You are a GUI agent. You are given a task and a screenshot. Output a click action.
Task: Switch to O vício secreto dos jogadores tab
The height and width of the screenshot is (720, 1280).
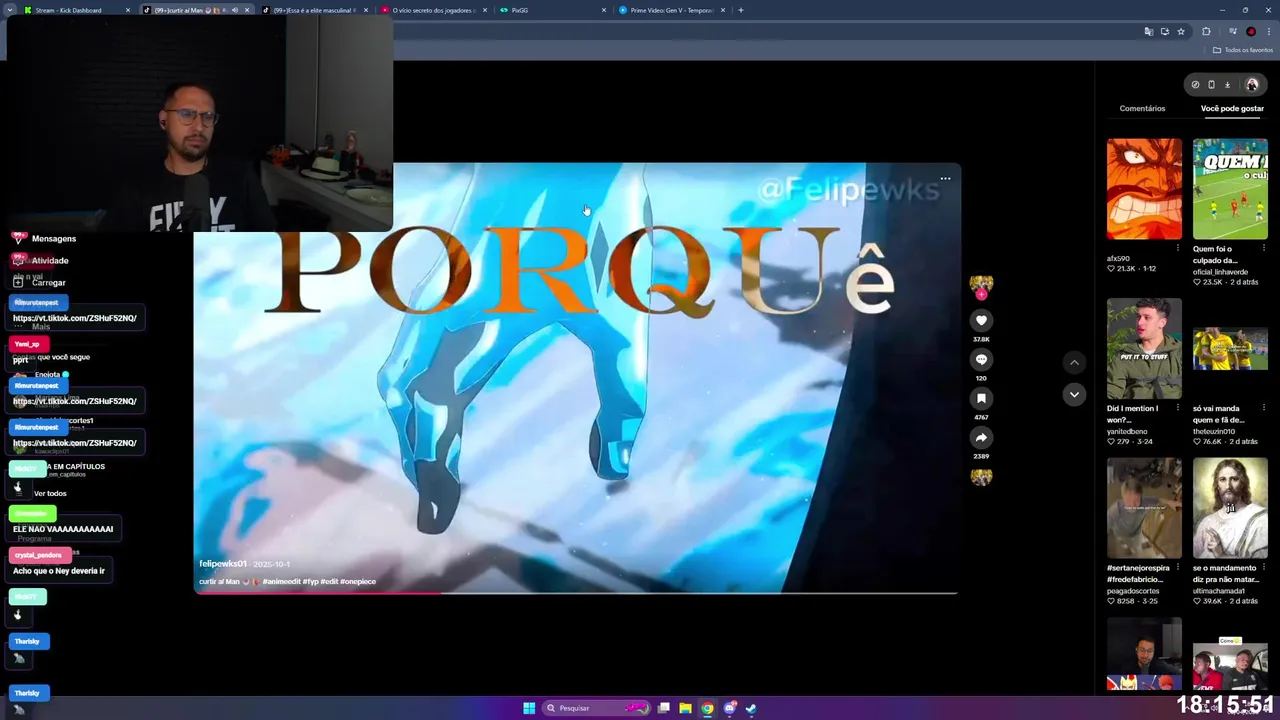(x=432, y=10)
